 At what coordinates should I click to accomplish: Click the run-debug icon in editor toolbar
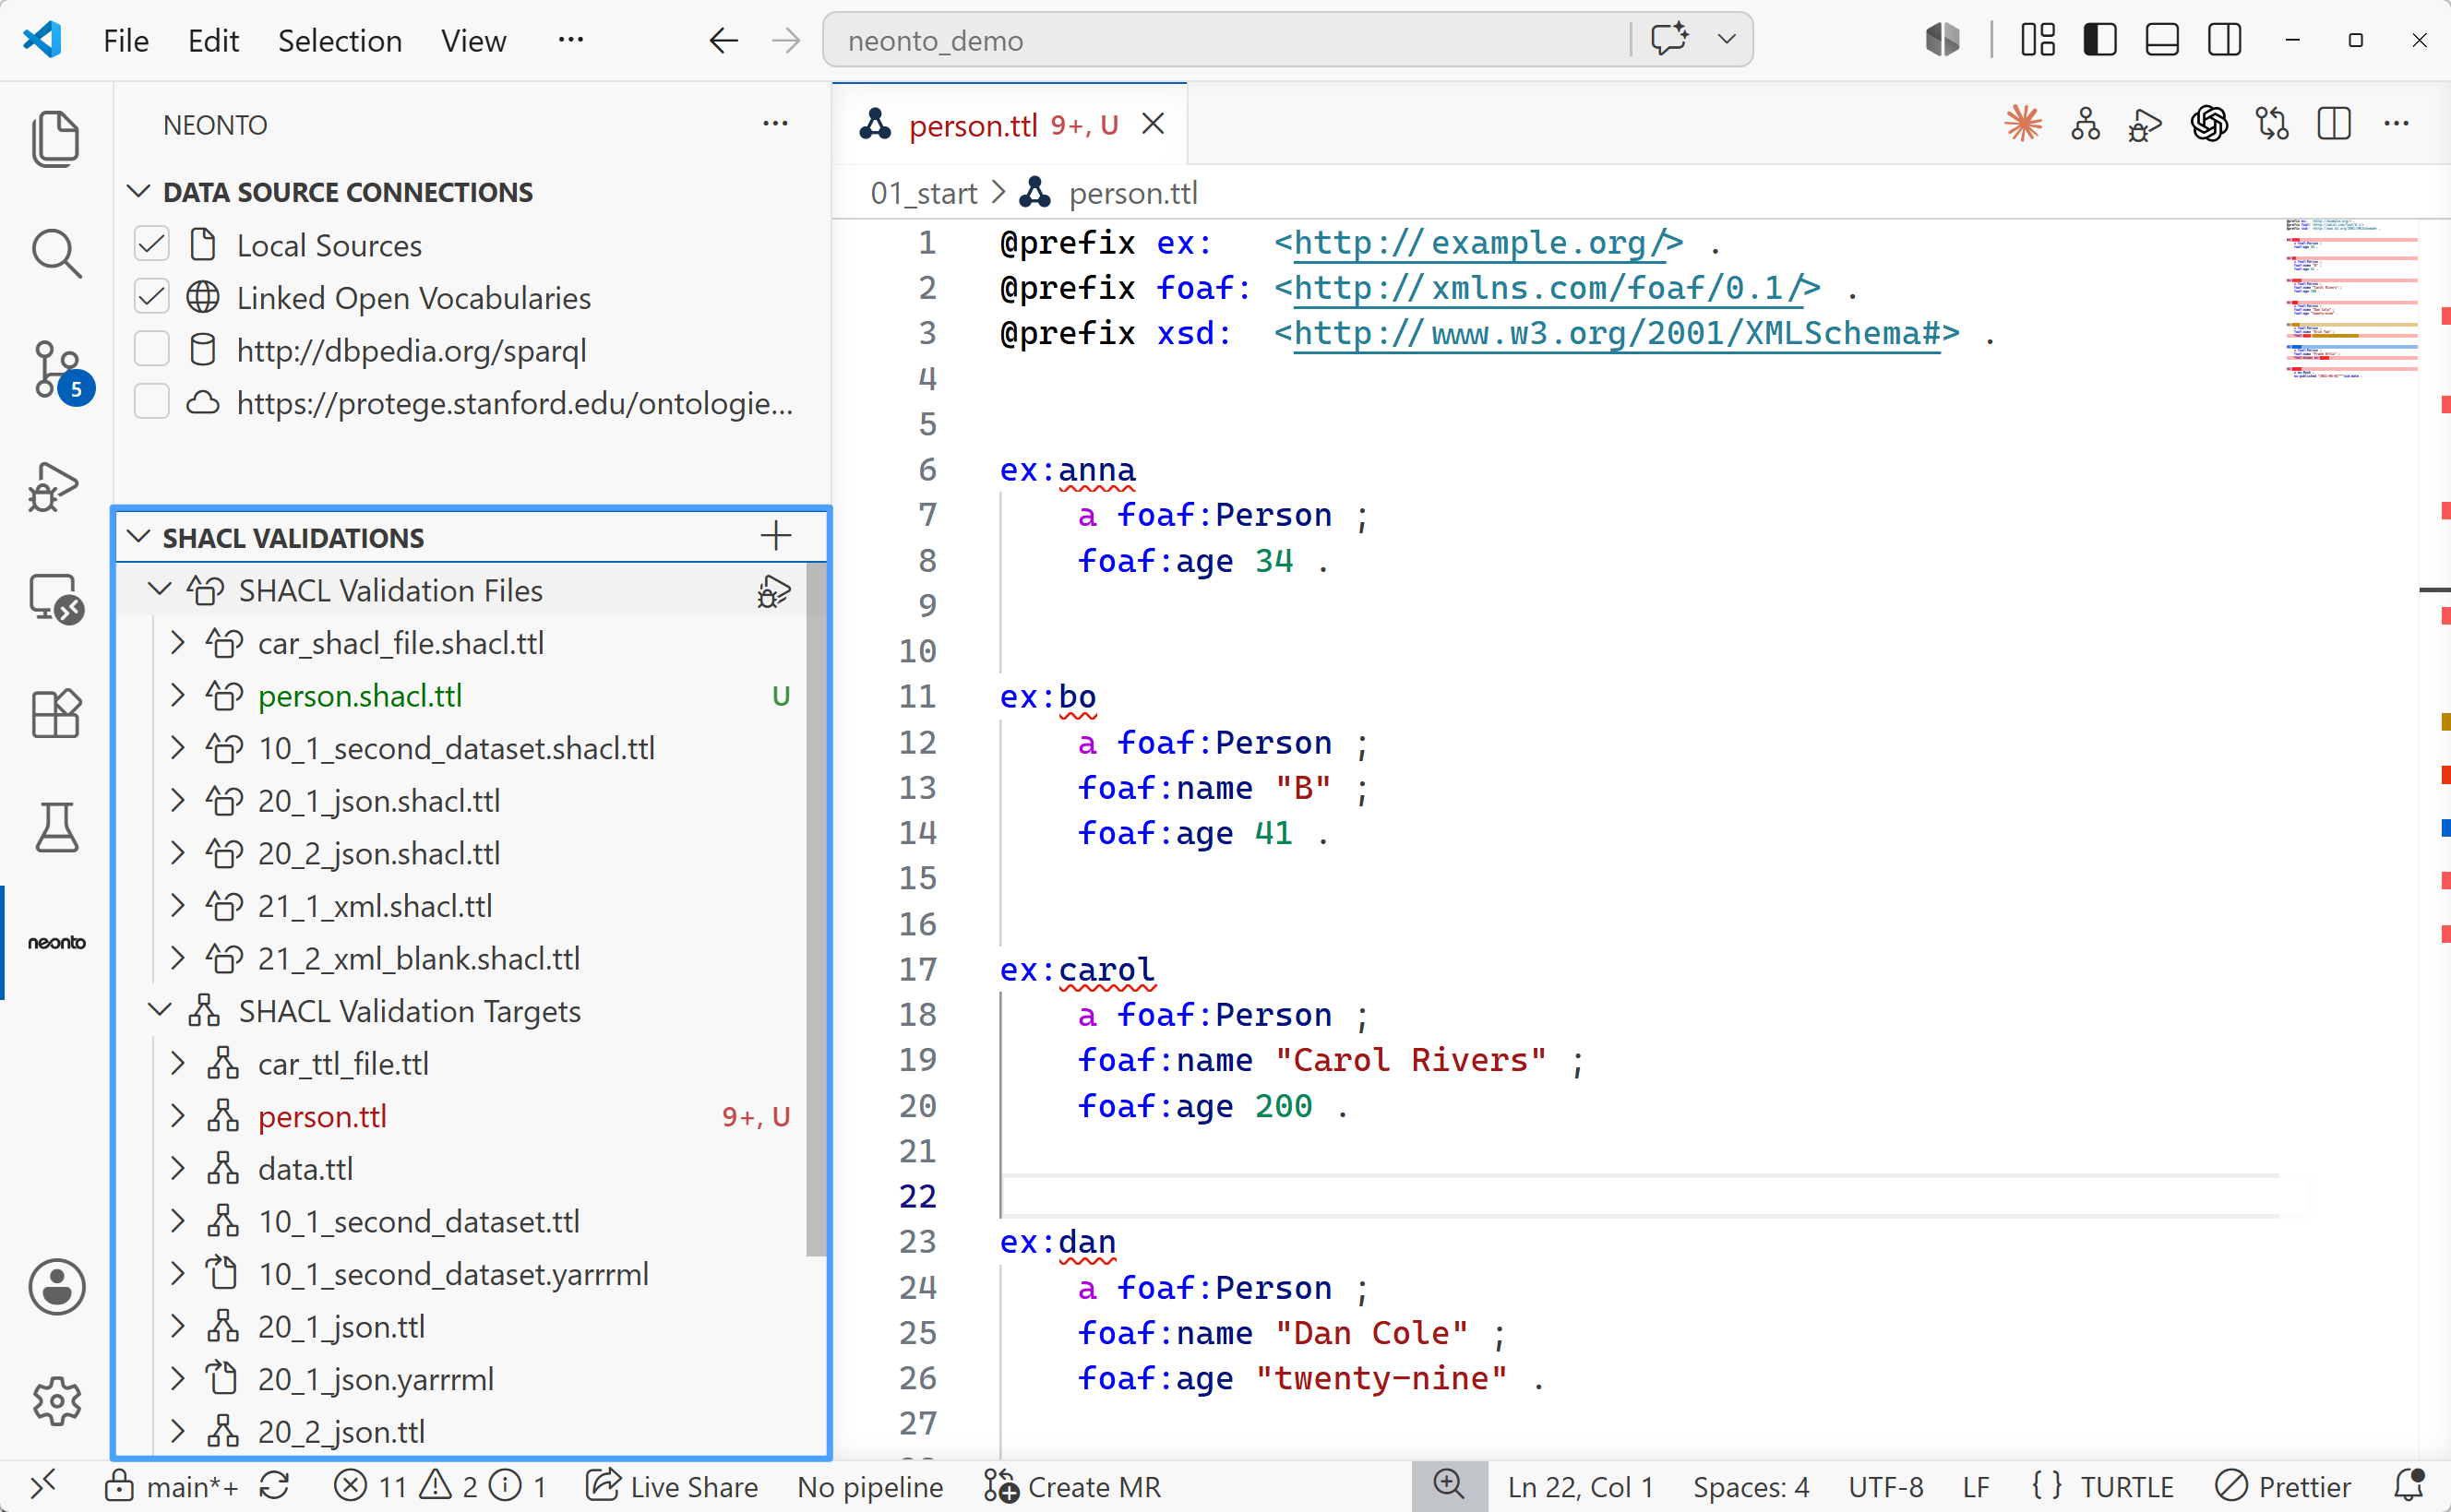tap(2146, 126)
